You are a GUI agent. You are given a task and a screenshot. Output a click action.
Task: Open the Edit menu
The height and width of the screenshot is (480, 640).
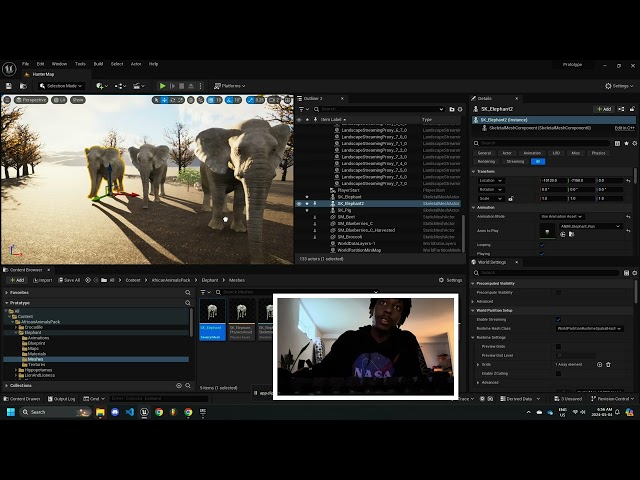point(40,64)
